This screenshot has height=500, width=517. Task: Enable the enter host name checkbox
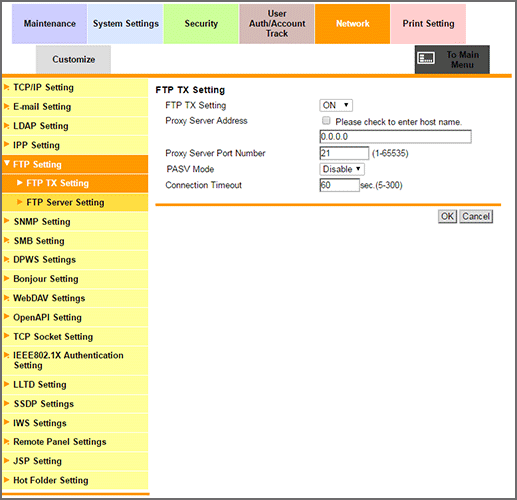coord(326,120)
